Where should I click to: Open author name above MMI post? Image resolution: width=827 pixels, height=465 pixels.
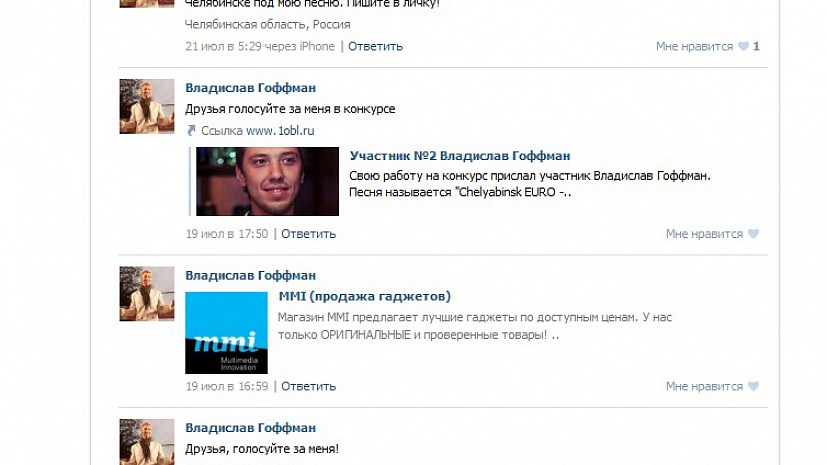250,275
